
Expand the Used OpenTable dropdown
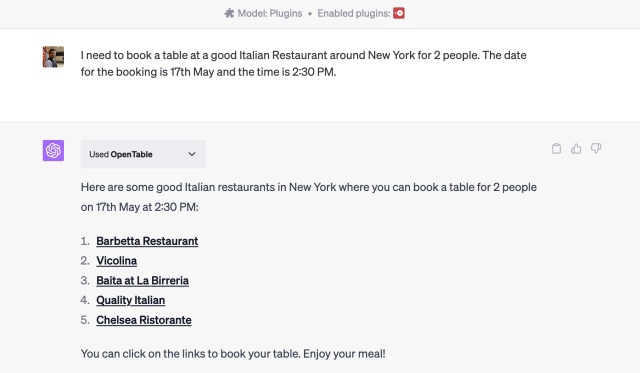click(143, 154)
